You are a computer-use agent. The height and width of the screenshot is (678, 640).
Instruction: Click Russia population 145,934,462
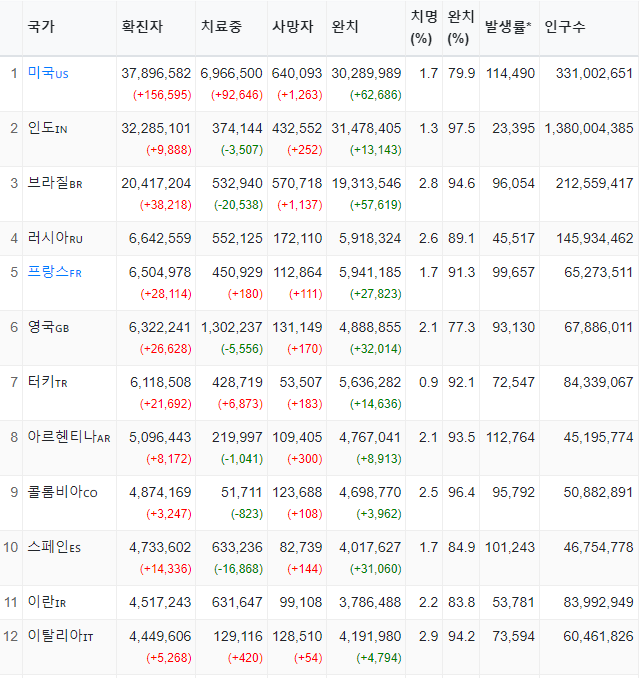(595, 238)
